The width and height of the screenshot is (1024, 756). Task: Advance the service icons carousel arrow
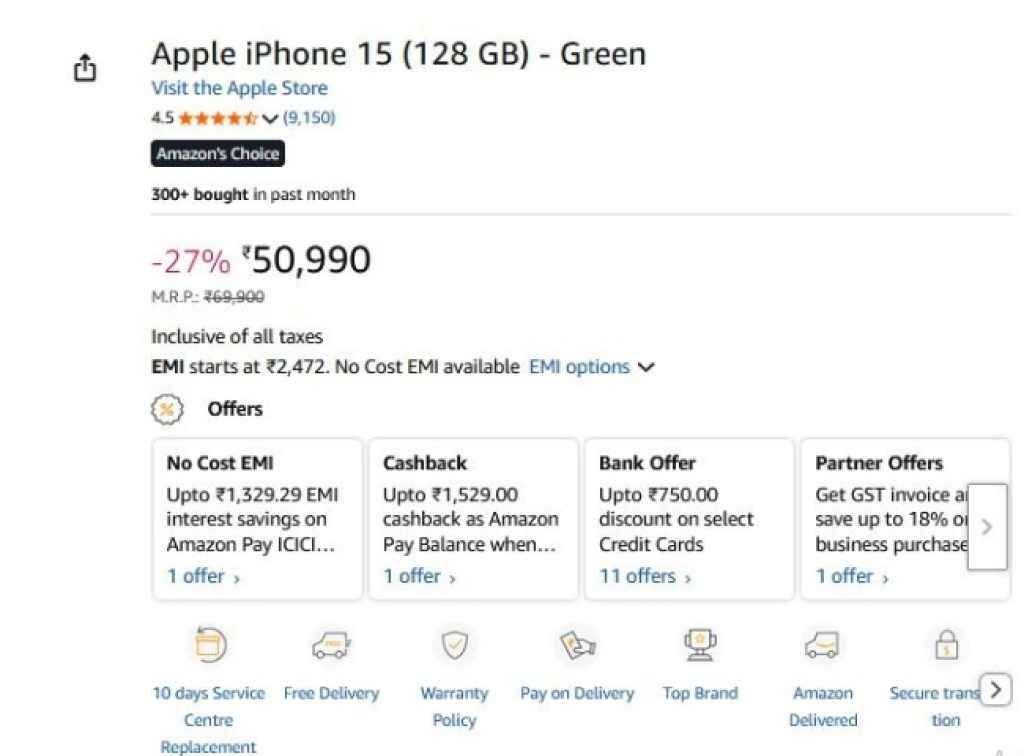pos(996,689)
